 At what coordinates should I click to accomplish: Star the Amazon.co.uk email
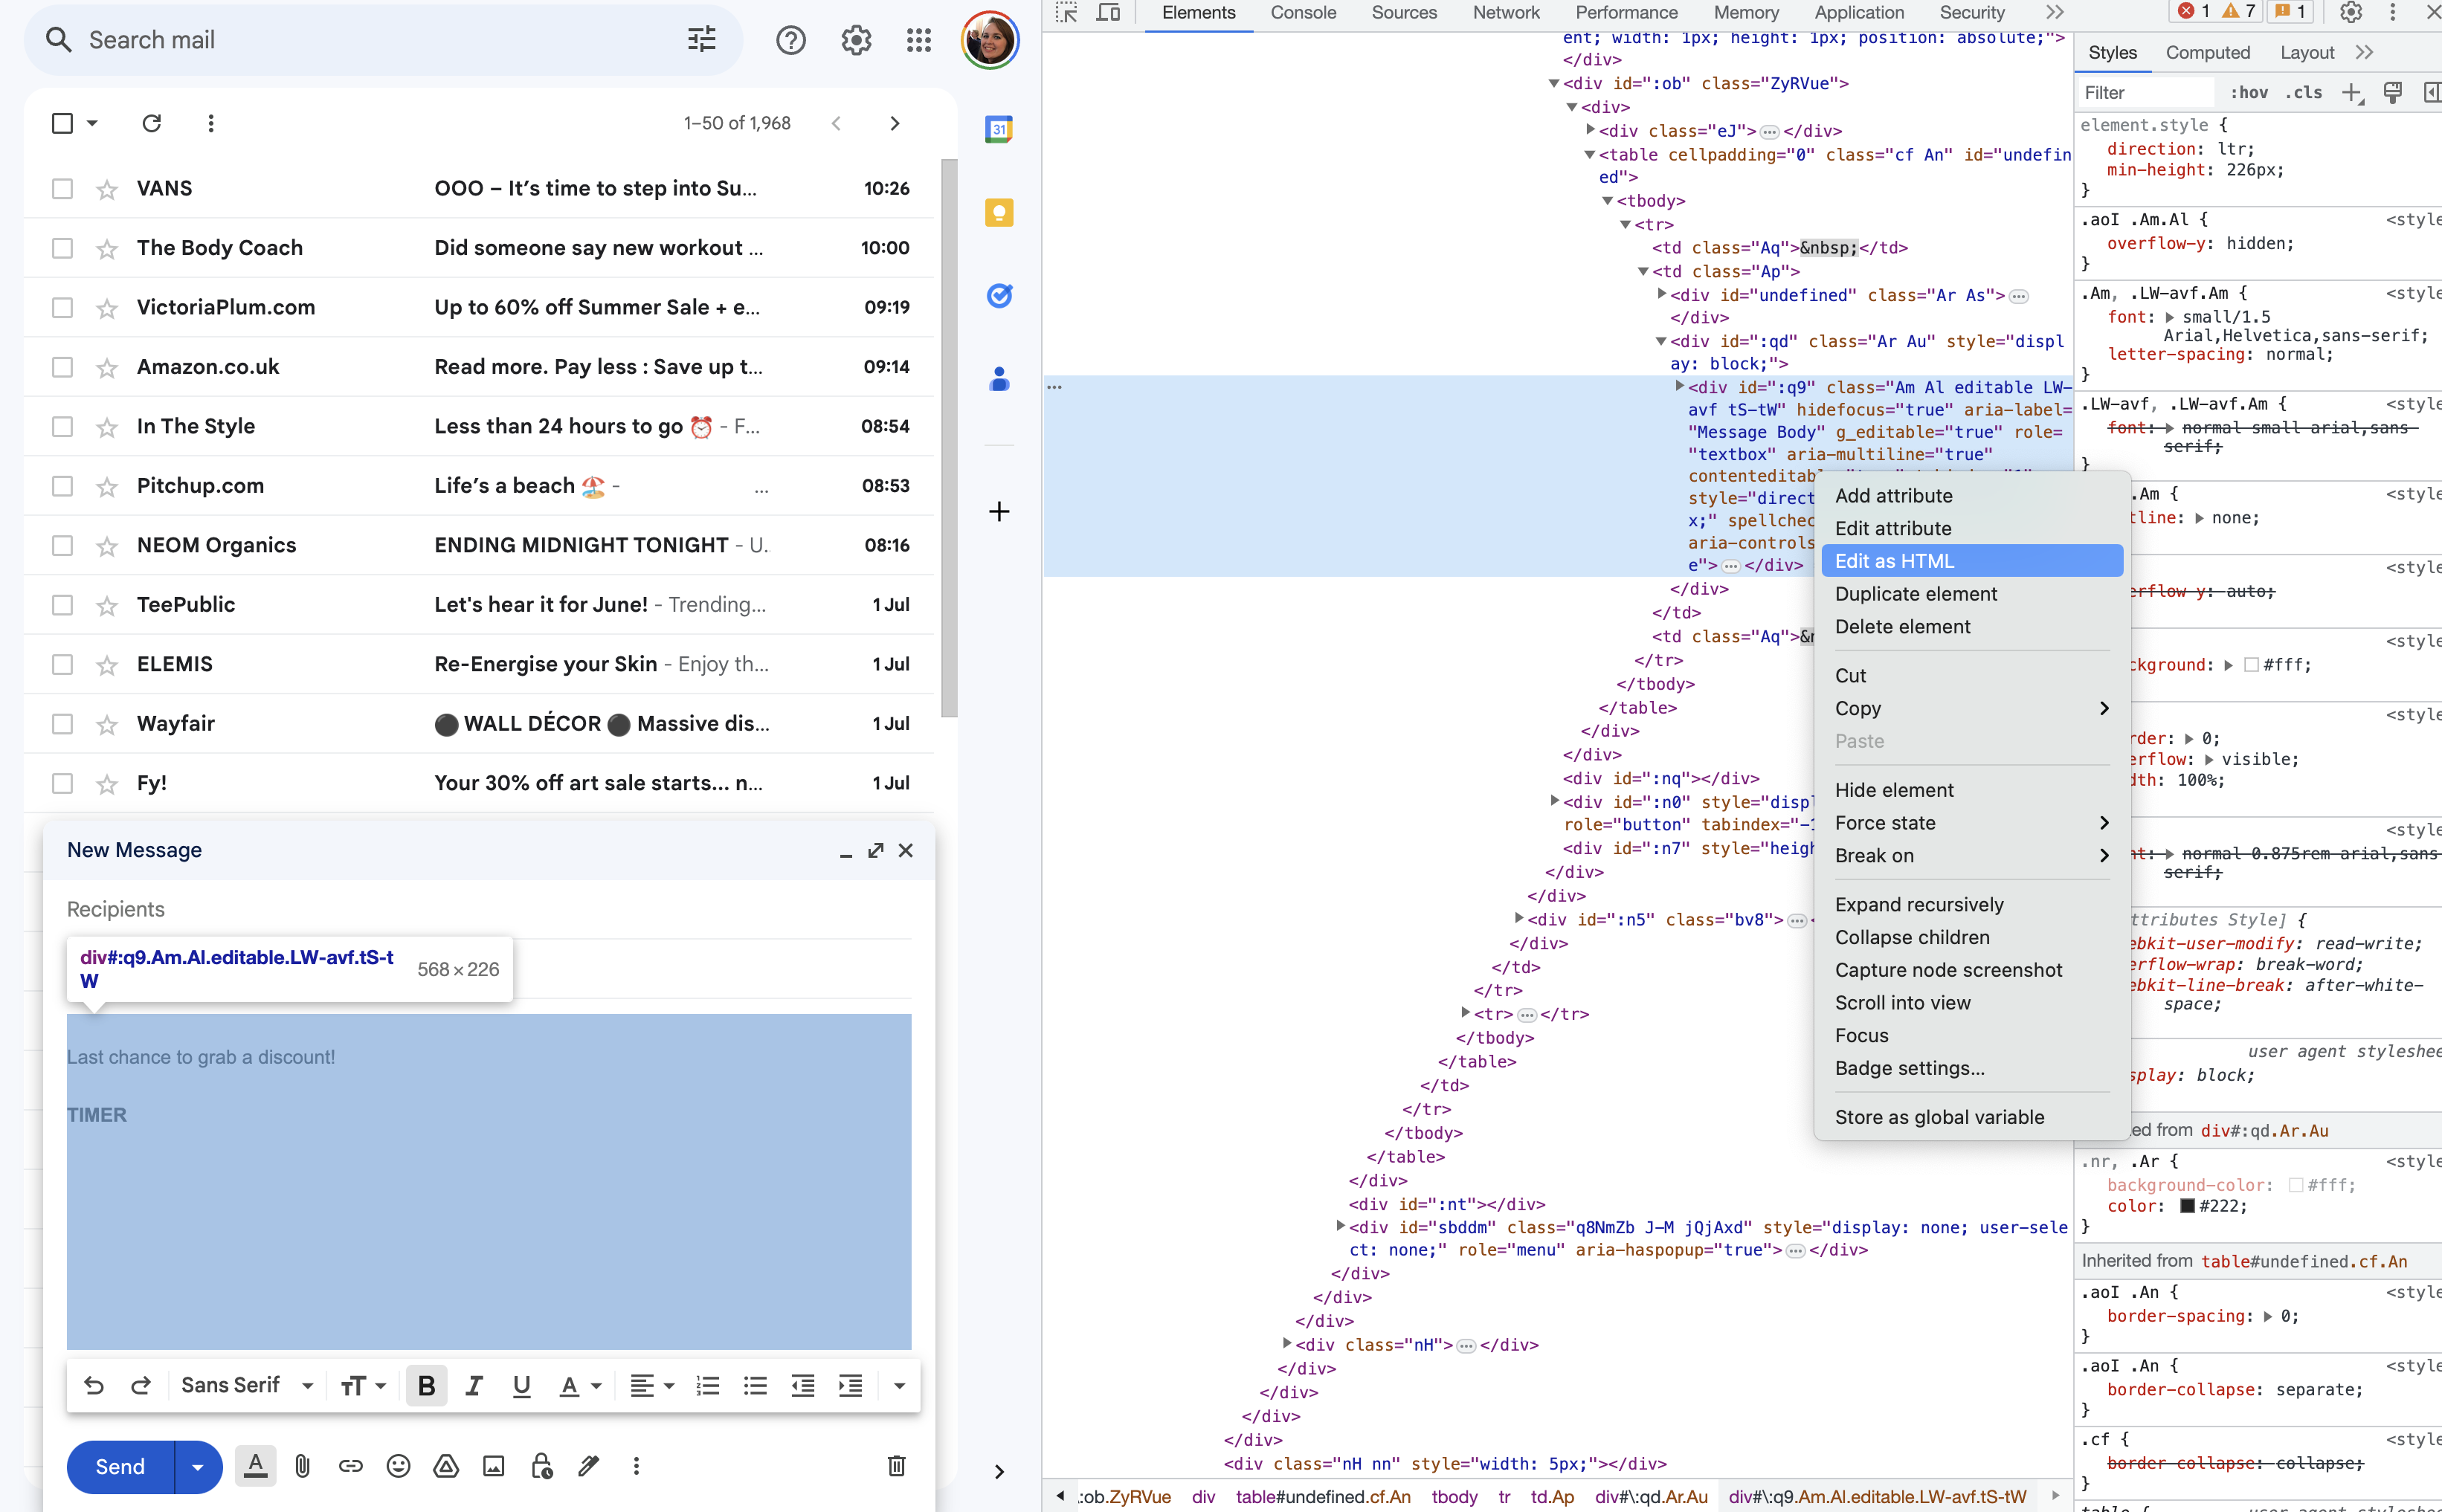[x=107, y=367]
